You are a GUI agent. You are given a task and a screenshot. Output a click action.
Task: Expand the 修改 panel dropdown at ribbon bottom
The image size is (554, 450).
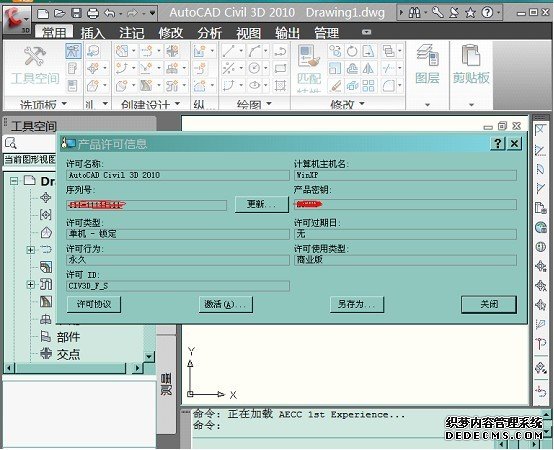click(362, 103)
